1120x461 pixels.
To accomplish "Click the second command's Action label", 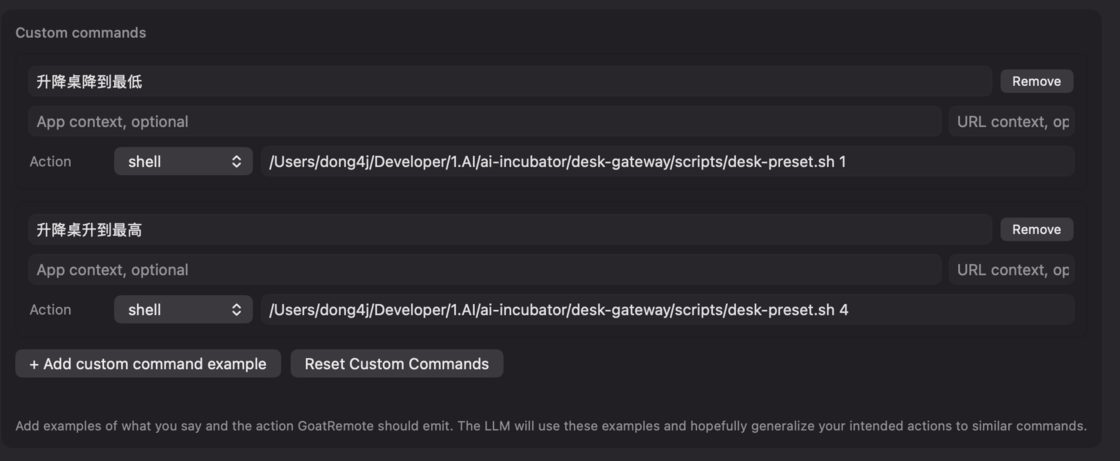I will [50, 309].
